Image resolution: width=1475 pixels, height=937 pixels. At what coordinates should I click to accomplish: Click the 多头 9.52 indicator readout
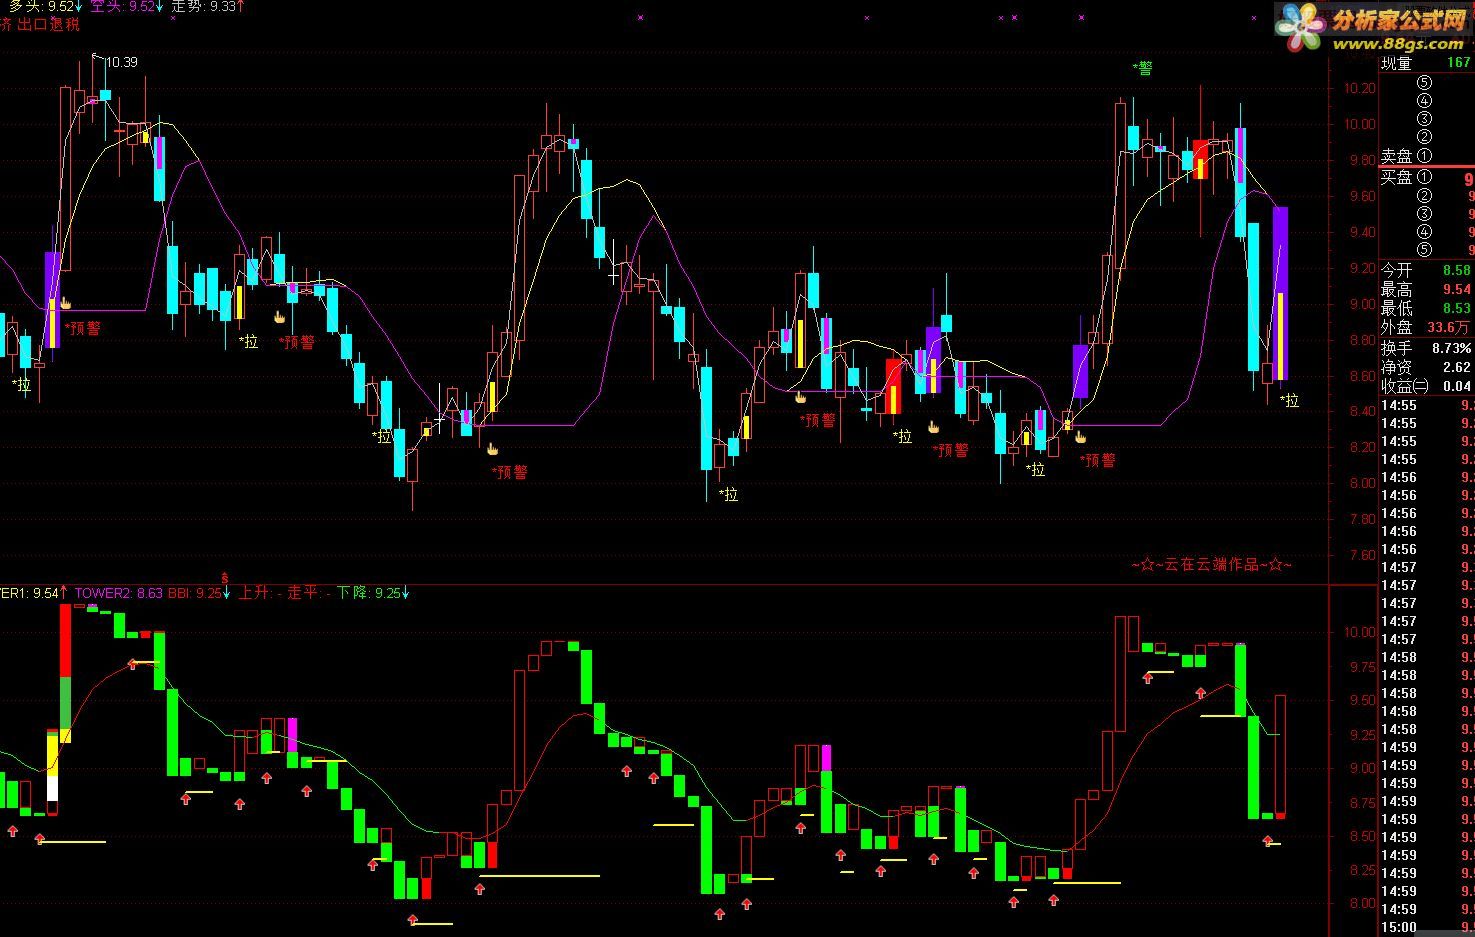pos(46,6)
